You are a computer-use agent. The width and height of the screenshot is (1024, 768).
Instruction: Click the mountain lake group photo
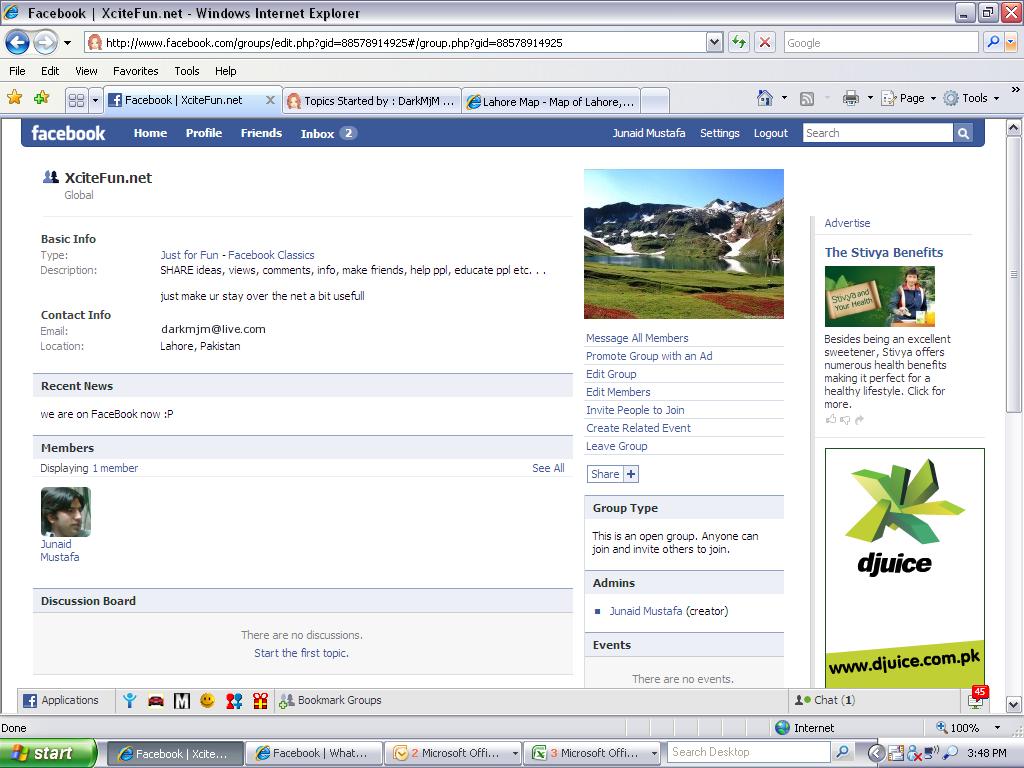point(684,244)
